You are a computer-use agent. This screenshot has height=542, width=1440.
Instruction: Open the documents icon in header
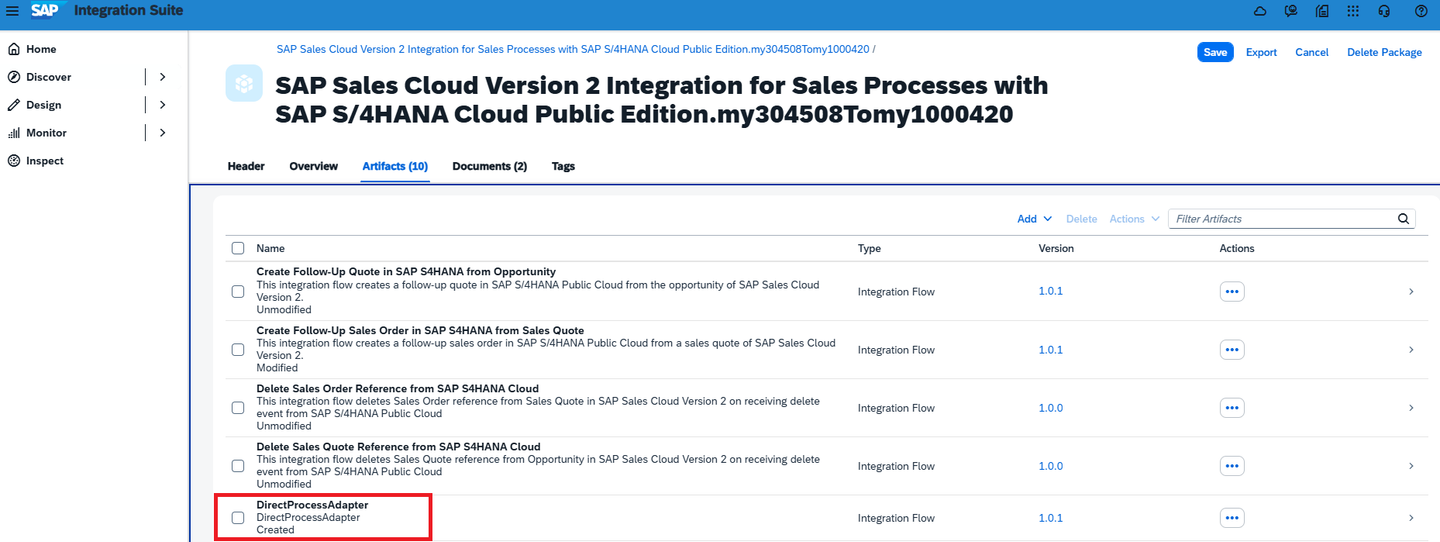coord(1322,11)
